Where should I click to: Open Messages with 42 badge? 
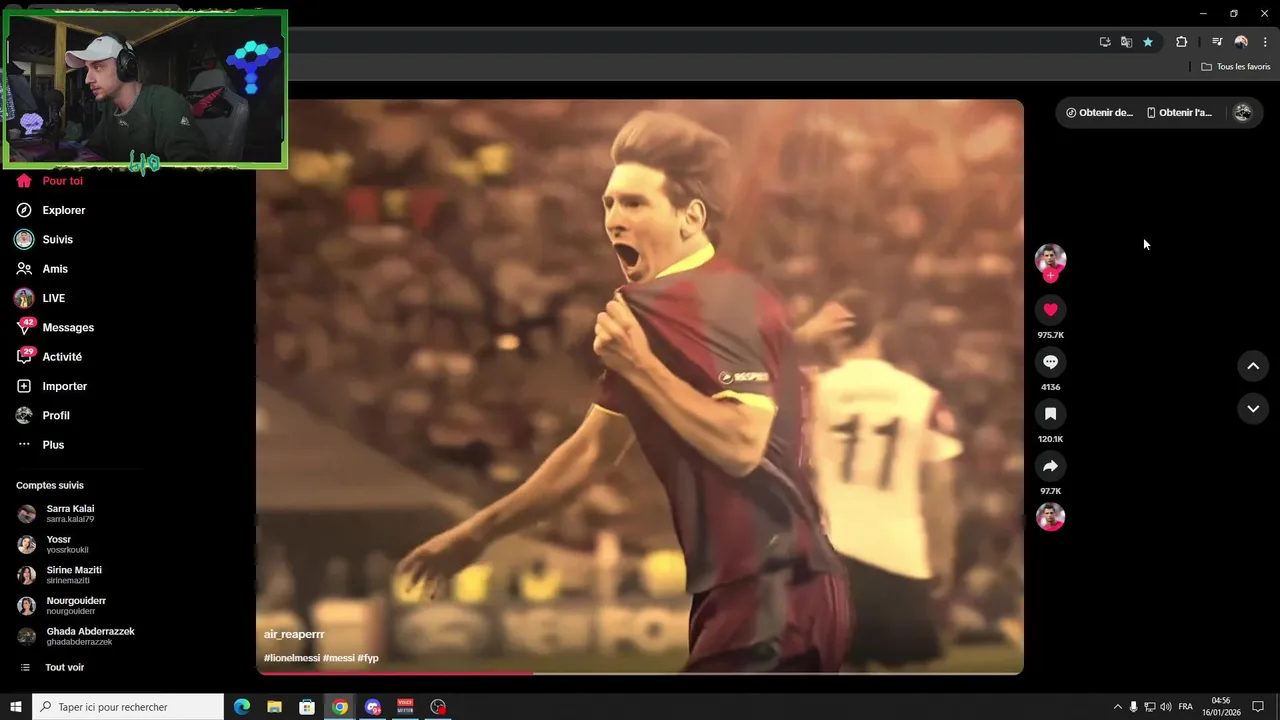tap(55, 327)
